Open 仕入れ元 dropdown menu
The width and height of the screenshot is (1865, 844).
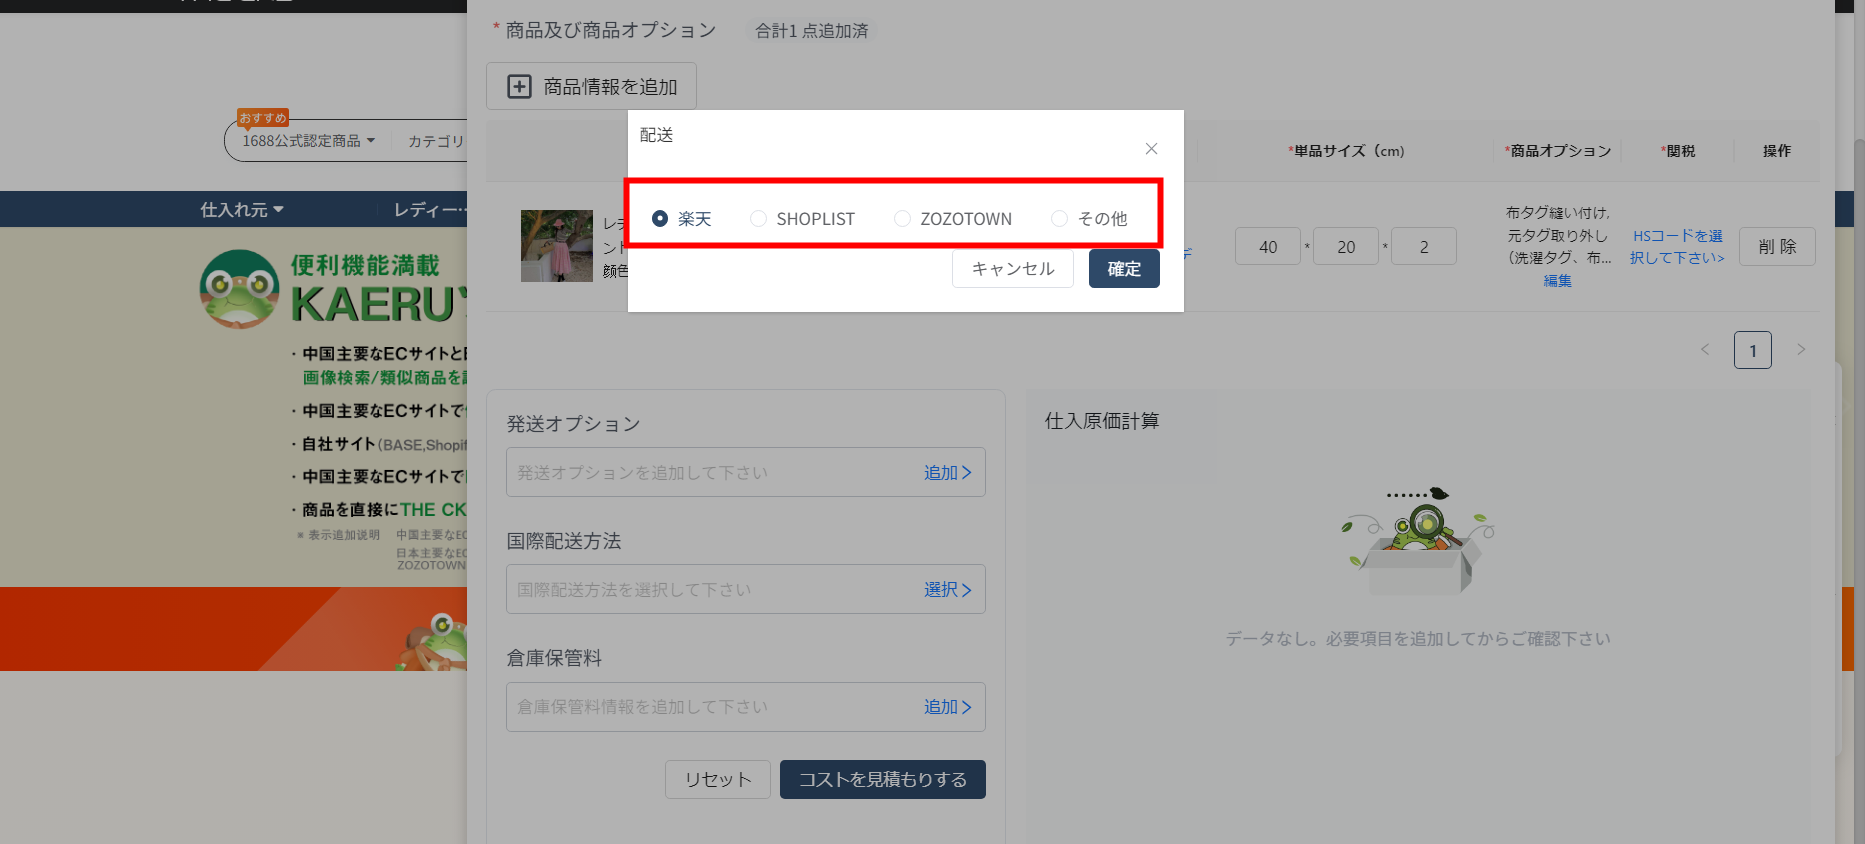pyautogui.click(x=242, y=210)
